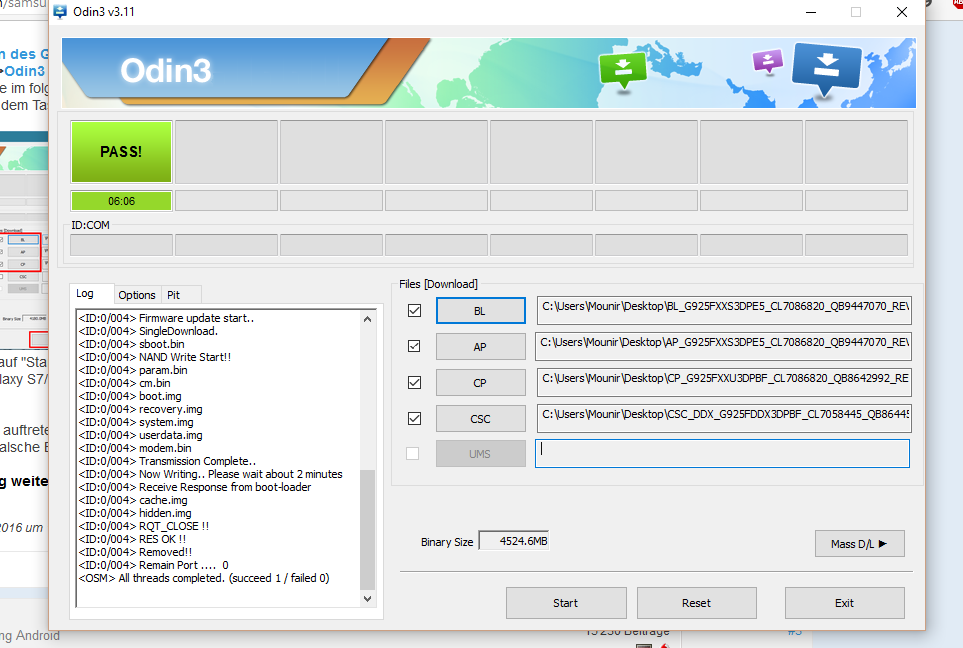Viewport: 963px width, 648px height.
Task: Click the log scrollbar down arrow
Action: 367,599
